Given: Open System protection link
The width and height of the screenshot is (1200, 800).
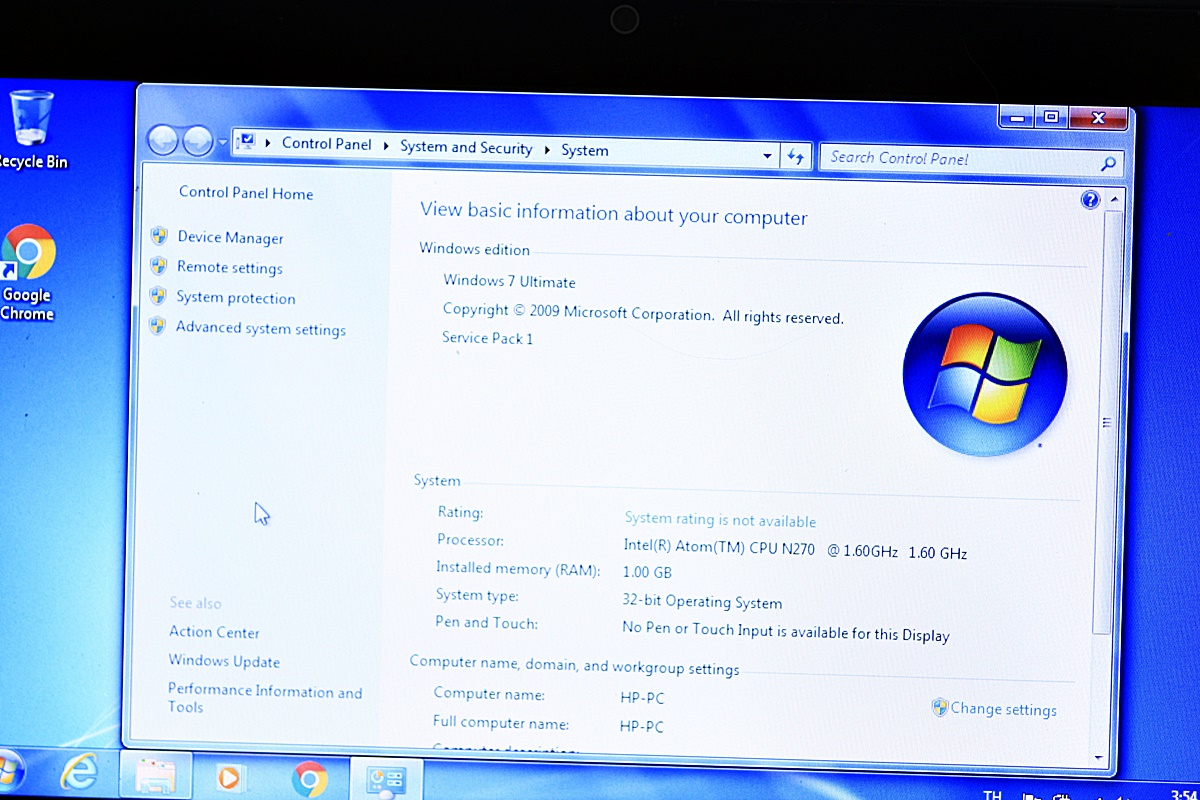Looking at the screenshot, I should coord(236,298).
